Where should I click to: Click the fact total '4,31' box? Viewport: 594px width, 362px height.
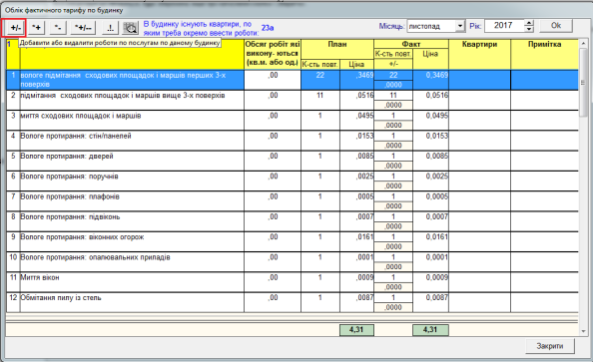430,330
